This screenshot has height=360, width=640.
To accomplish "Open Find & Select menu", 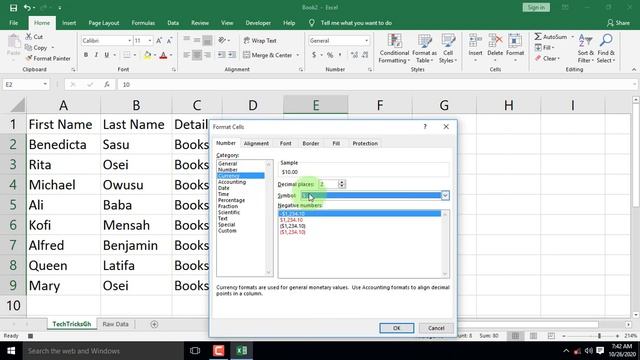I will [606, 49].
